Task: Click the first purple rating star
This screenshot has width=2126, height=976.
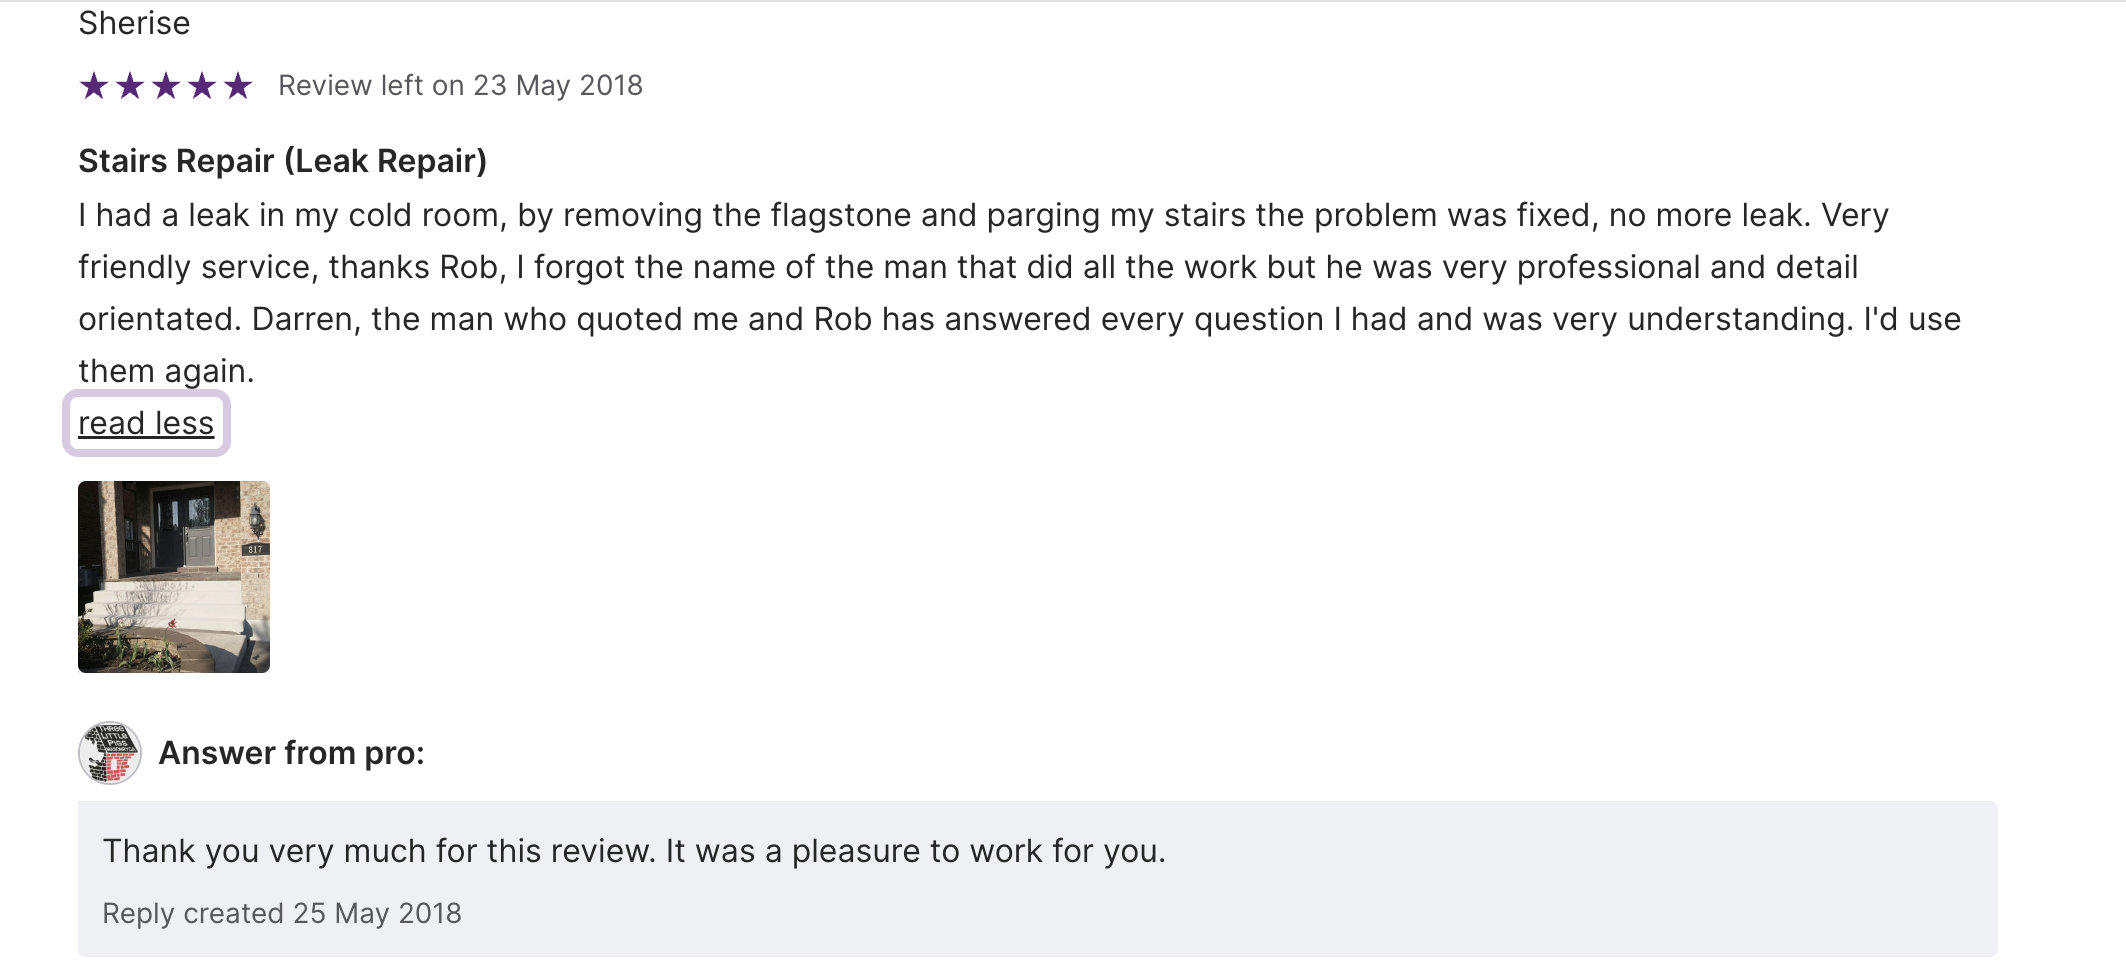Action: point(94,86)
